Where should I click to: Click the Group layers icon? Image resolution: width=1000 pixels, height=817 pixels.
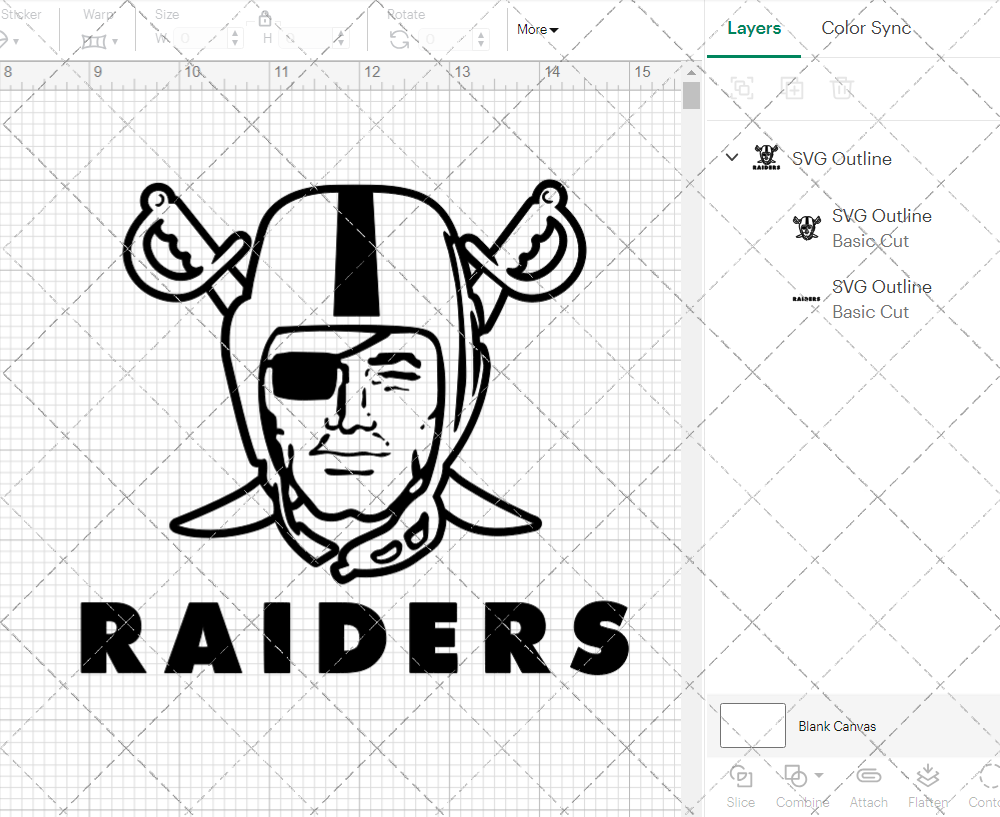coord(742,88)
